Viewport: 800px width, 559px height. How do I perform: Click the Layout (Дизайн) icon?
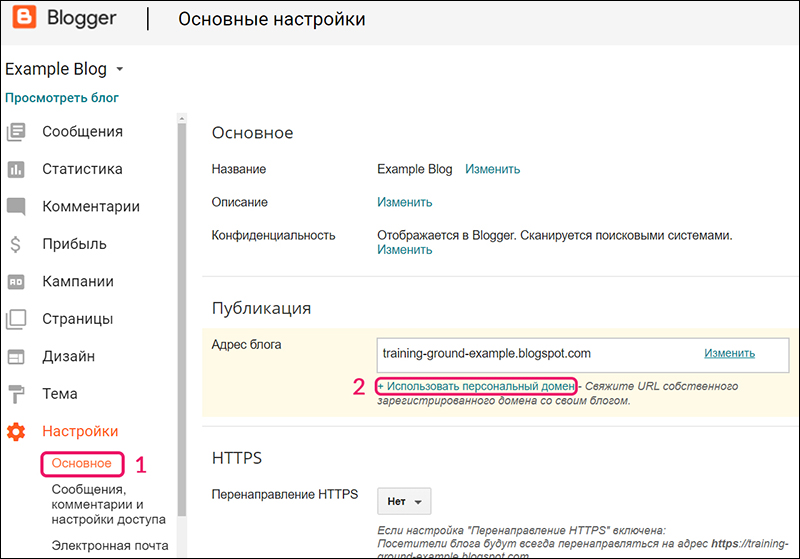click(x=16, y=357)
